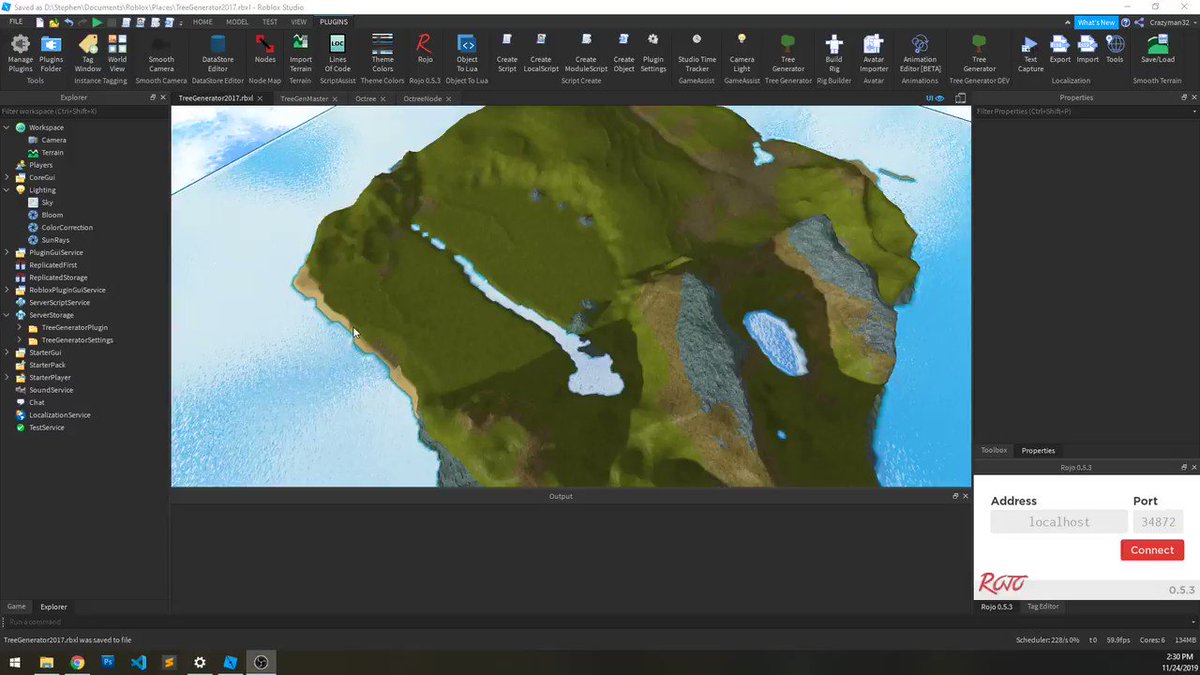Open Smooth Terrain Save/Load
Screen dimensions: 1200x675
tap(1158, 49)
